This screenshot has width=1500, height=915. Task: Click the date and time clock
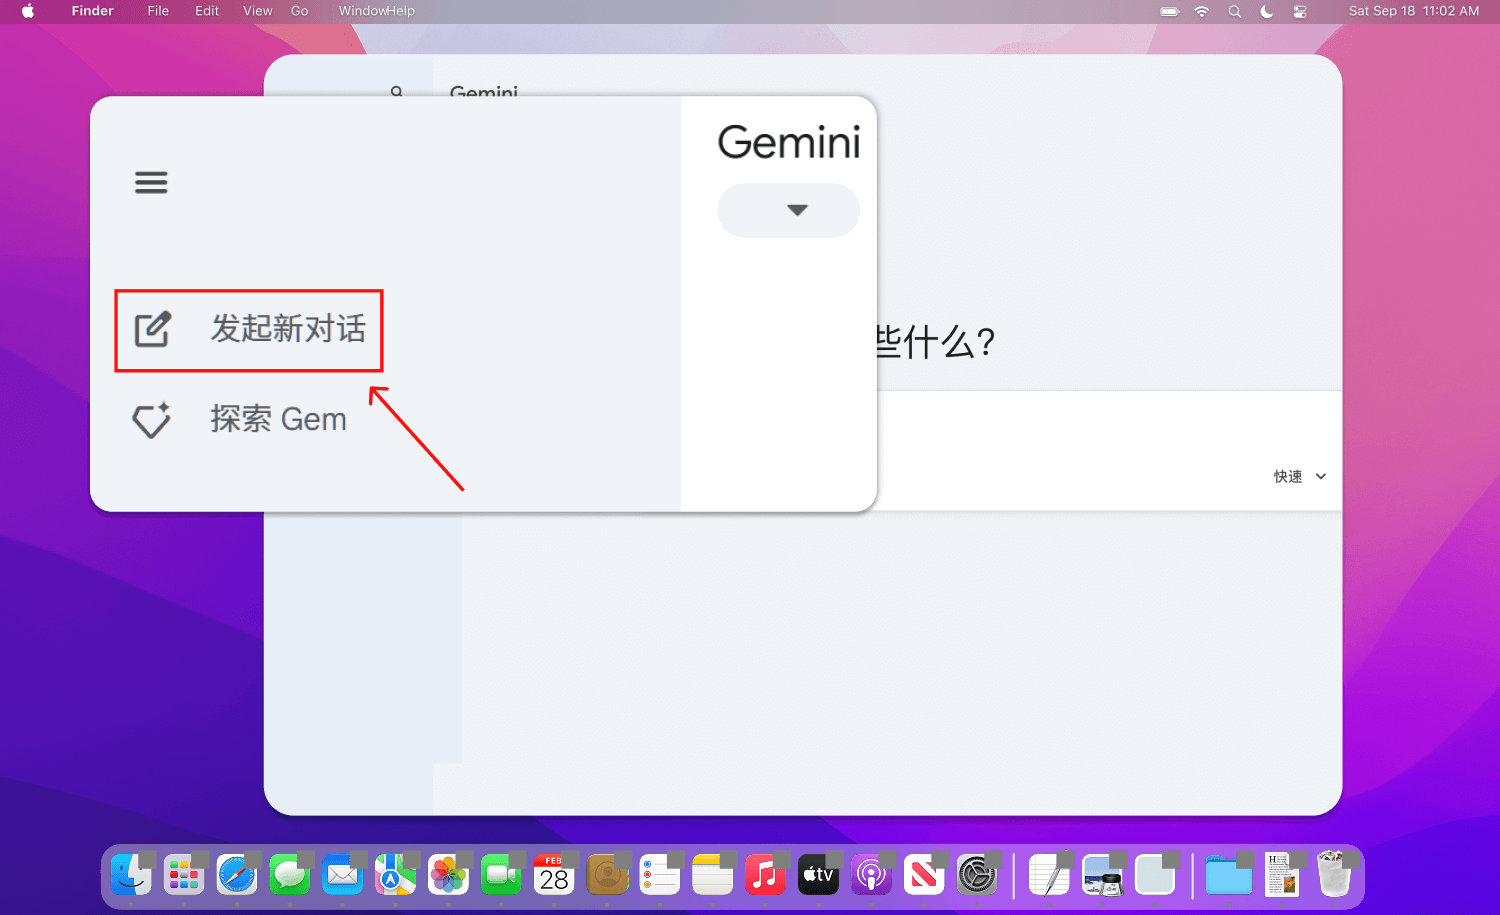1413,11
